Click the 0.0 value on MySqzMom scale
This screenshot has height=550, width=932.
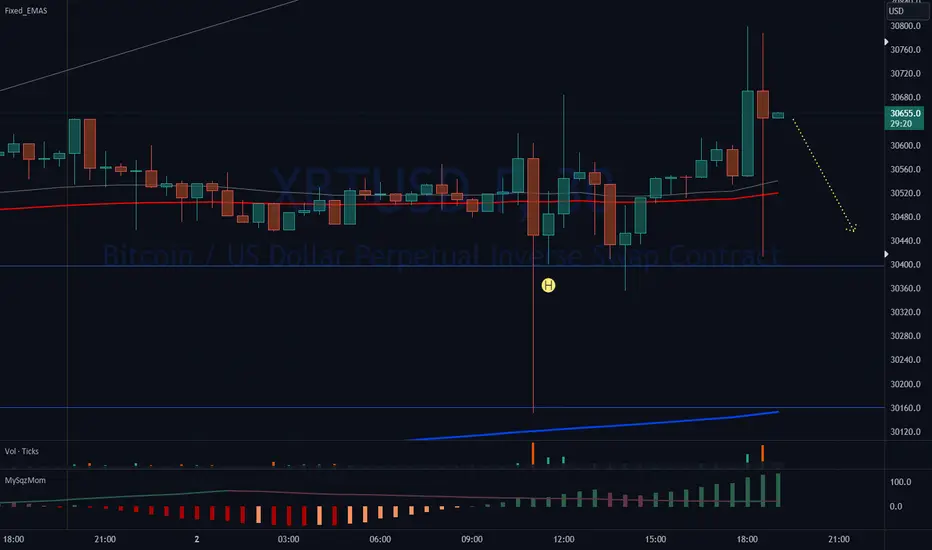click(x=896, y=507)
